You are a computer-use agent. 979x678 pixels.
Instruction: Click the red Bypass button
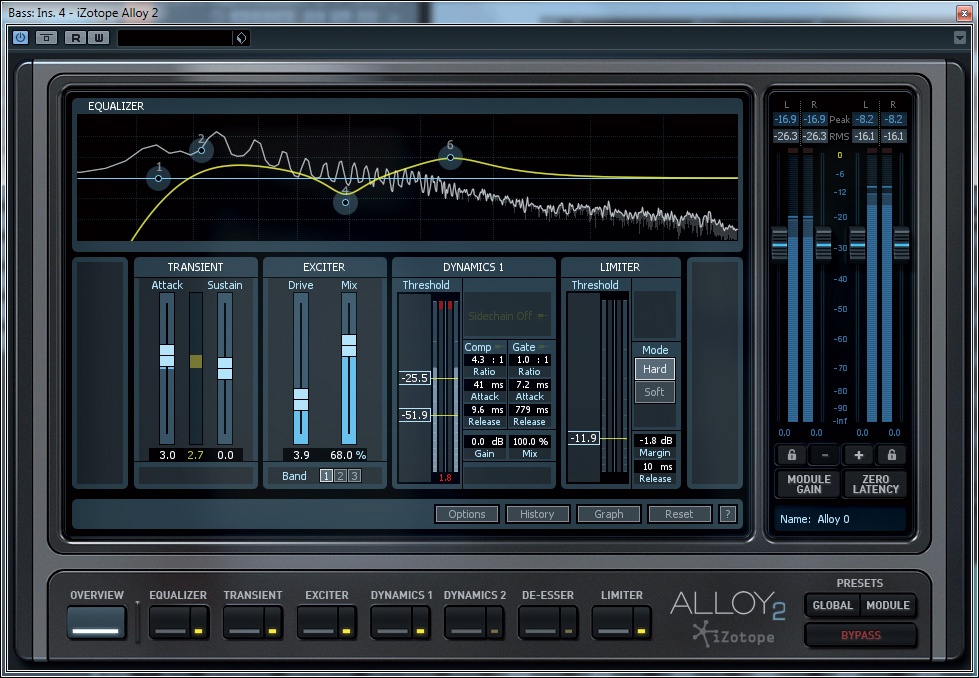(860, 635)
